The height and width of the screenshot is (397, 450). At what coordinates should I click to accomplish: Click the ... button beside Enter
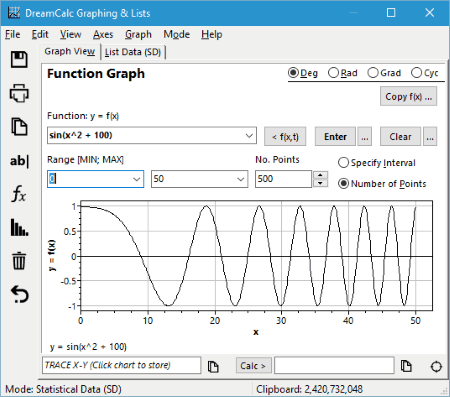point(365,137)
